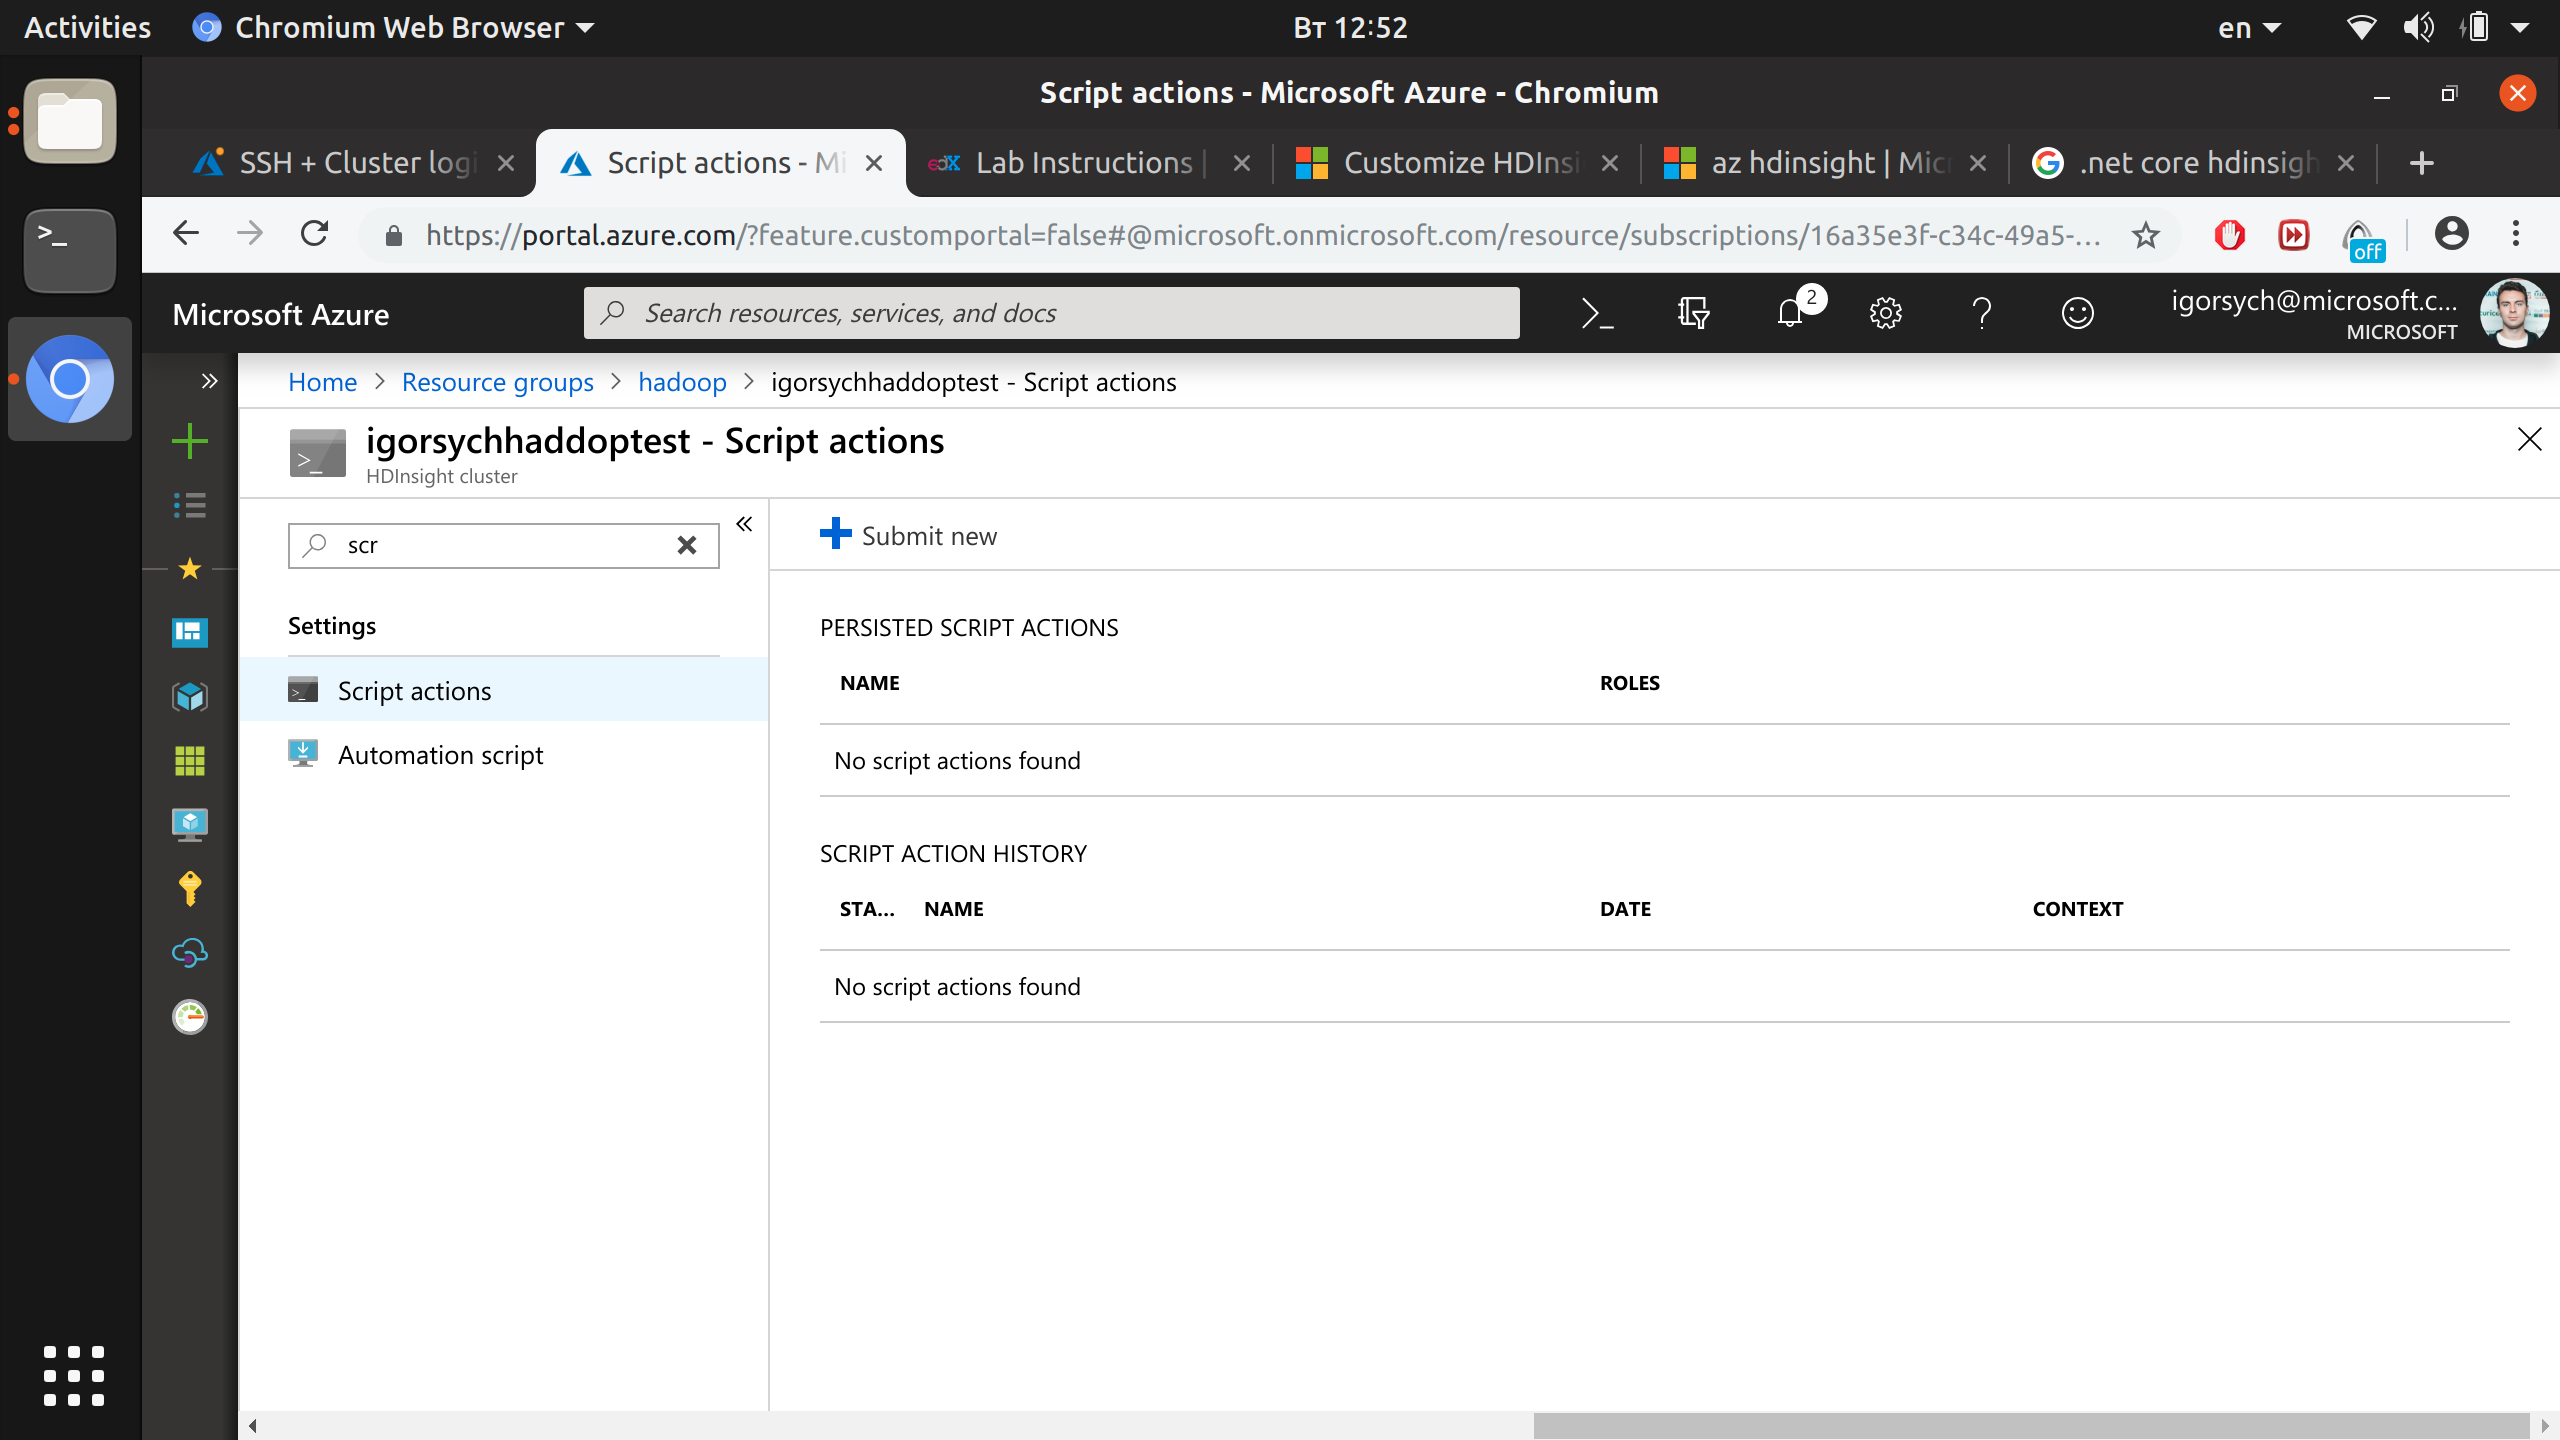Toggle the Favorites star in the sidebar
2560x1440 pixels.
(189, 568)
